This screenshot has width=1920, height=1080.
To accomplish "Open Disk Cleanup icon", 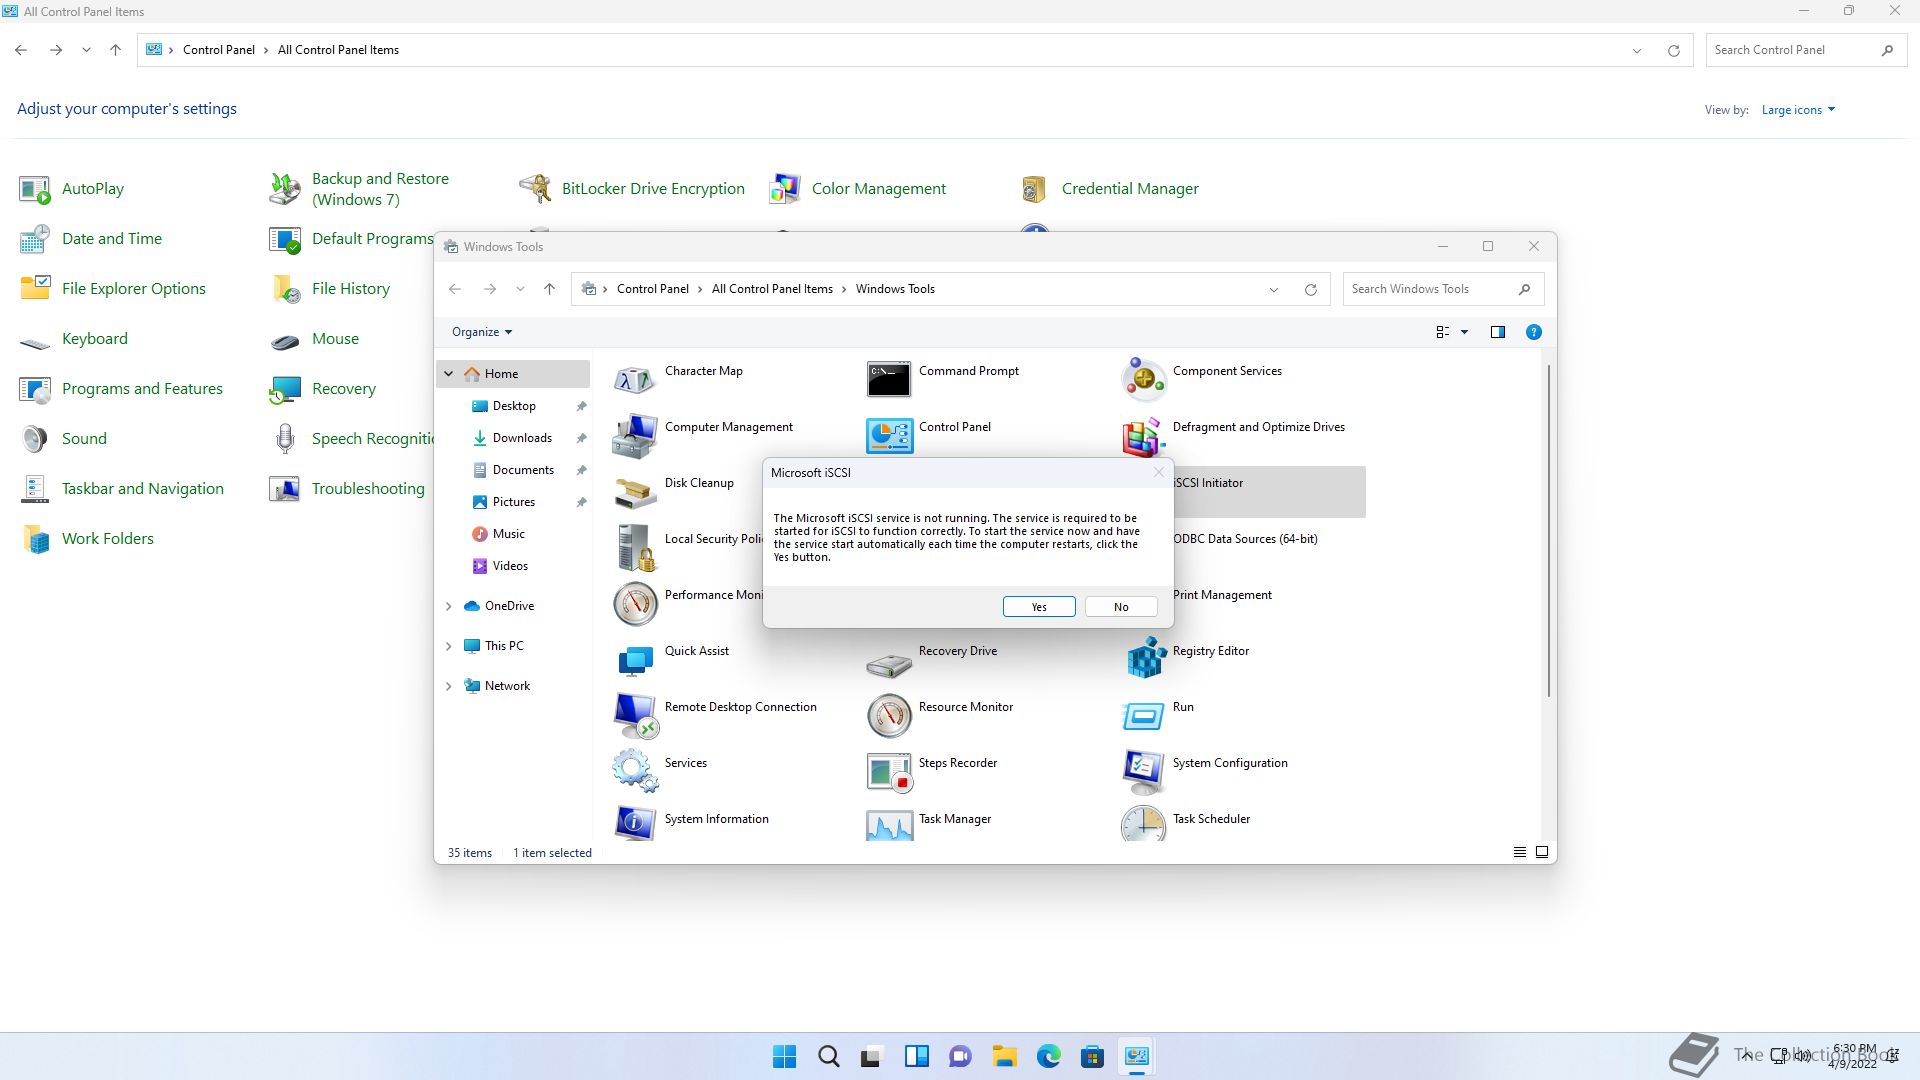I will tap(635, 492).
